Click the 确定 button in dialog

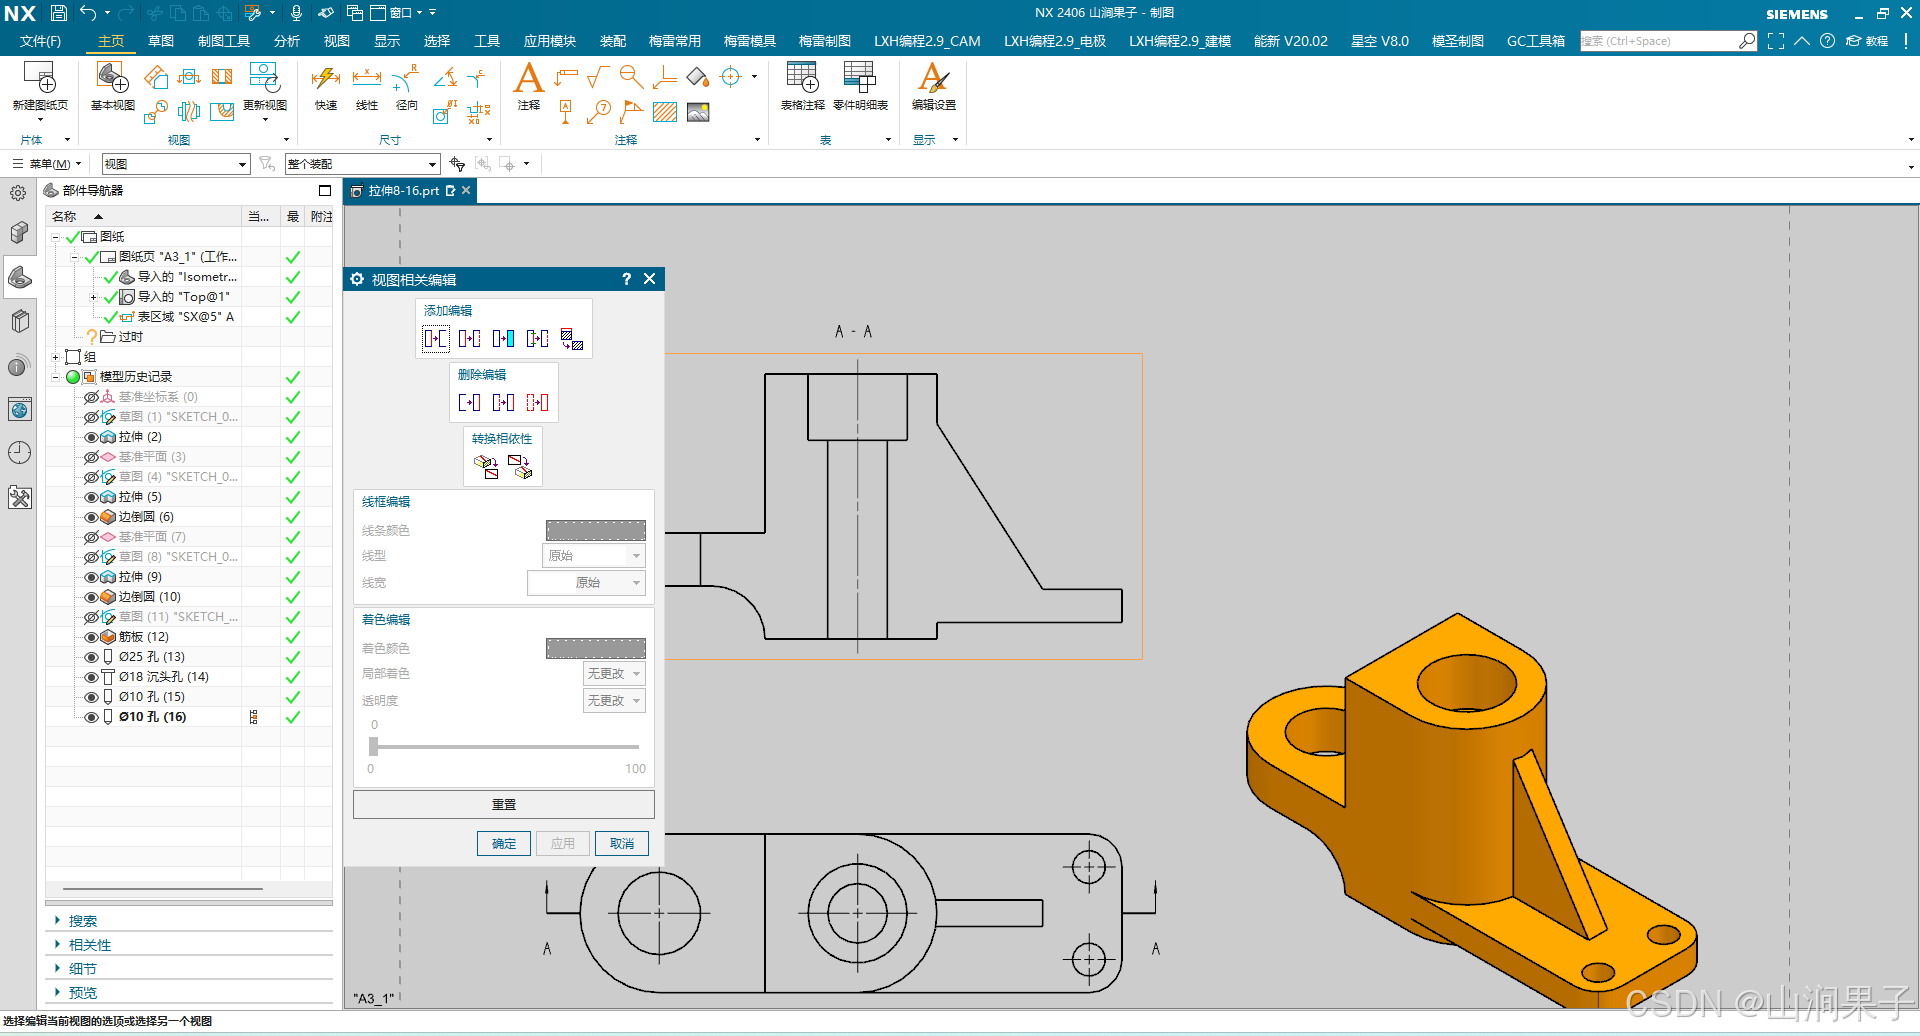click(504, 844)
